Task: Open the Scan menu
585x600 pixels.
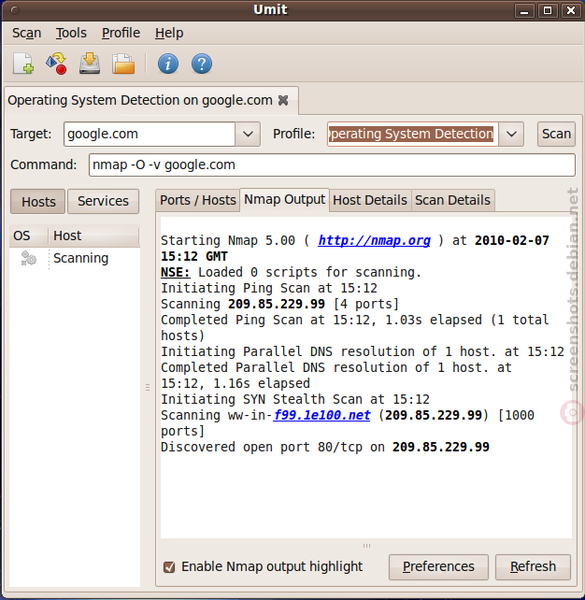Action: point(26,33)
